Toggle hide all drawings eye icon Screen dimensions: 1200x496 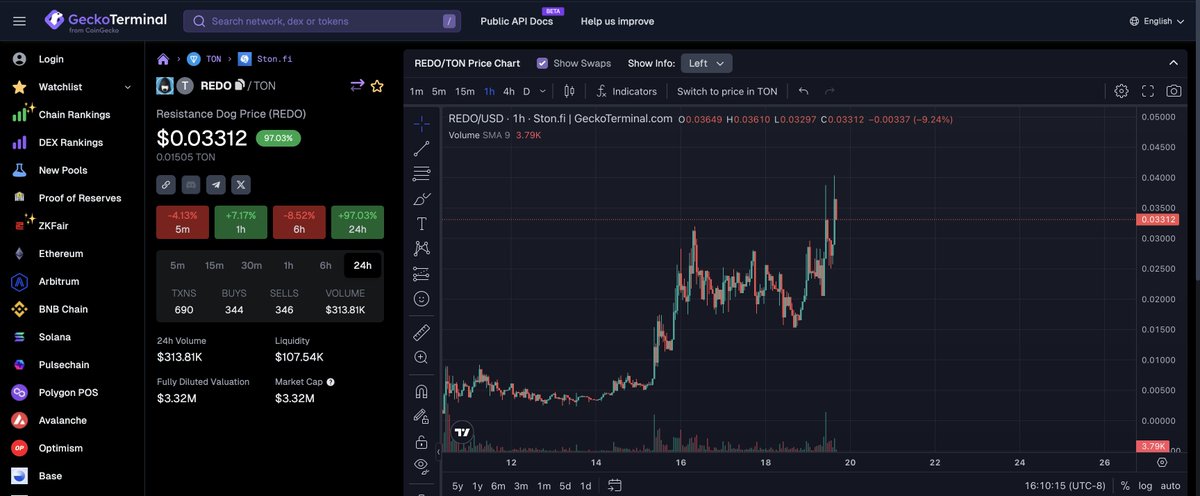coord(421,466)
